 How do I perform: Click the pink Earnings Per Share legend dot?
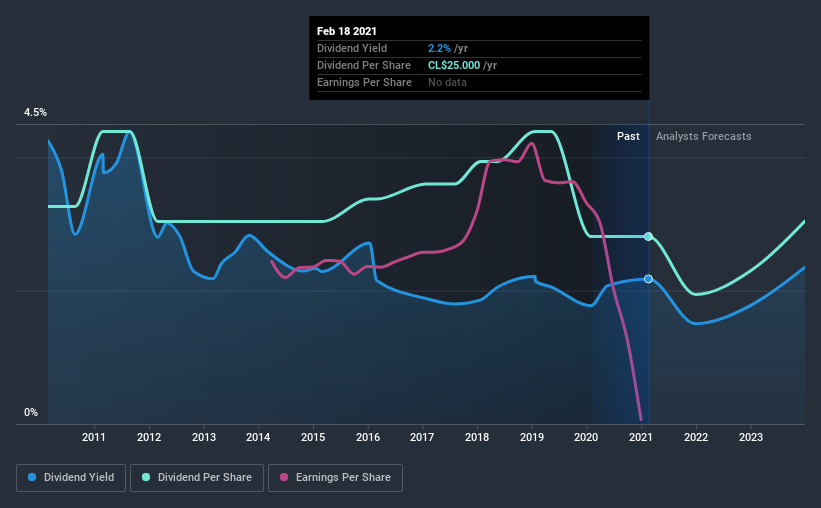(x=284, y=477)
